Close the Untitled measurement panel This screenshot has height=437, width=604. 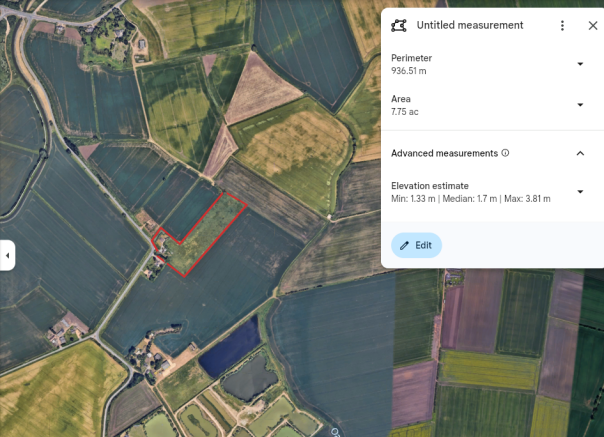[592, 25]
